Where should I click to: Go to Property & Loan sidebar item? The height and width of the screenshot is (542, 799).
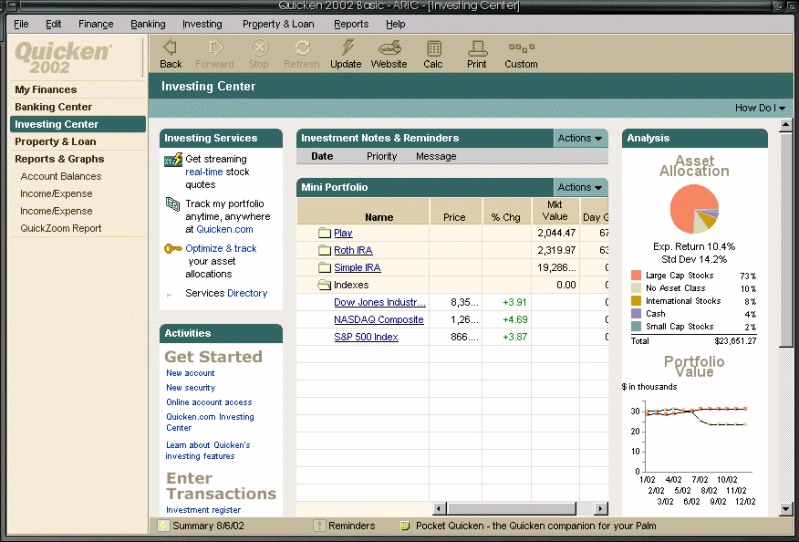56,142
